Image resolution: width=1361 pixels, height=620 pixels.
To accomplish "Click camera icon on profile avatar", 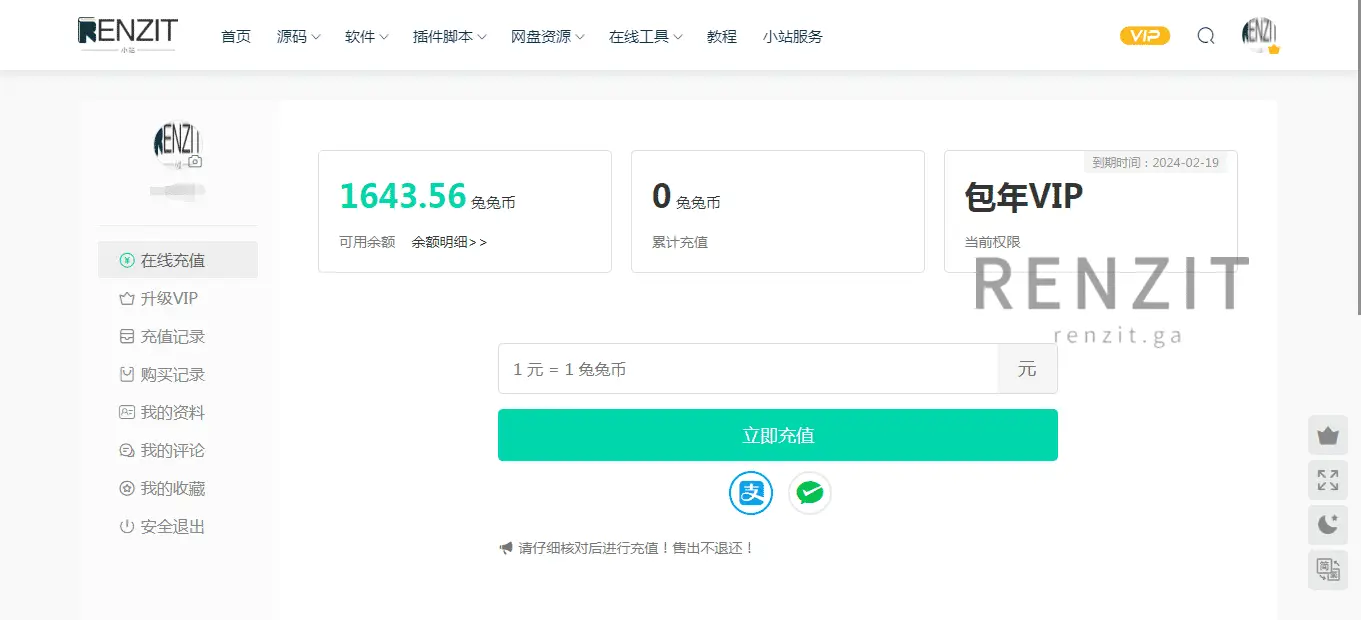I will tap(195, 161).
